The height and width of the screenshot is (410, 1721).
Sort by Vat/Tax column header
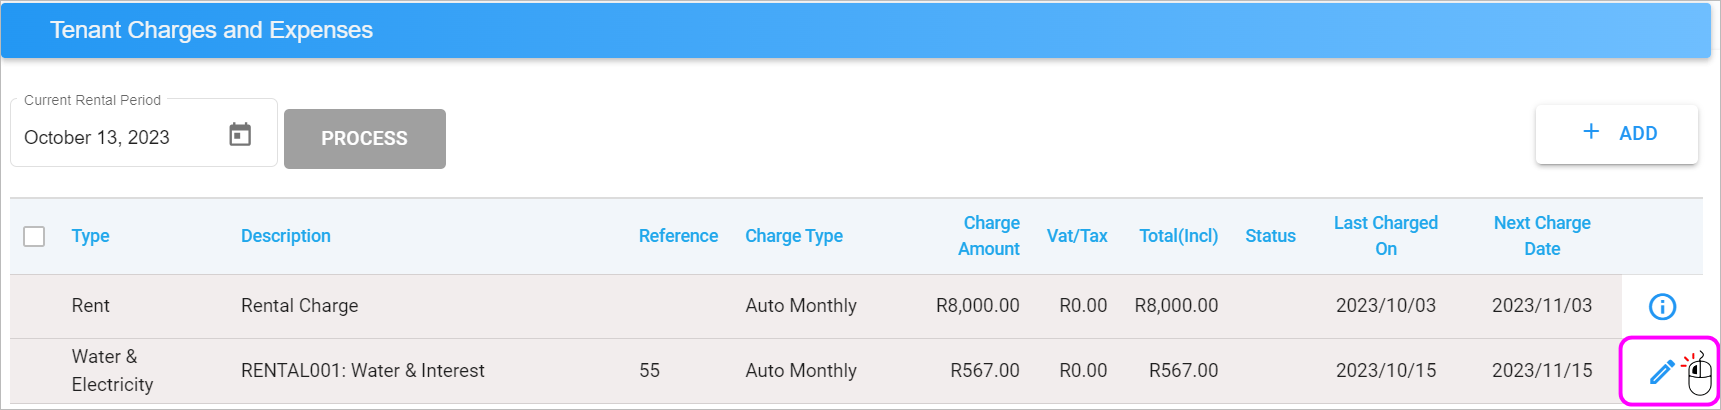point(1077,236)
